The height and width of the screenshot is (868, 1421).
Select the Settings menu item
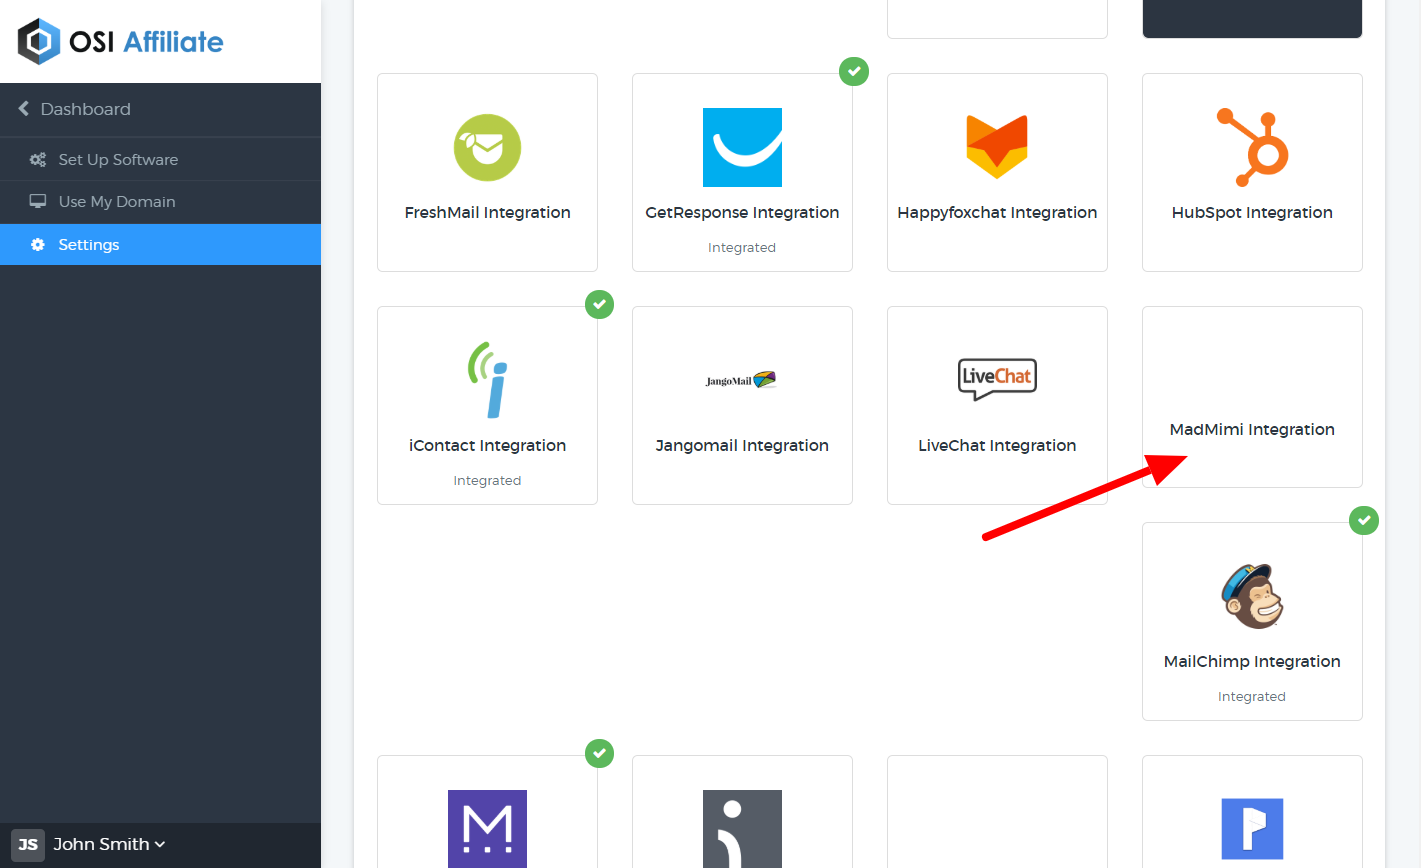[x=160, y=245]
